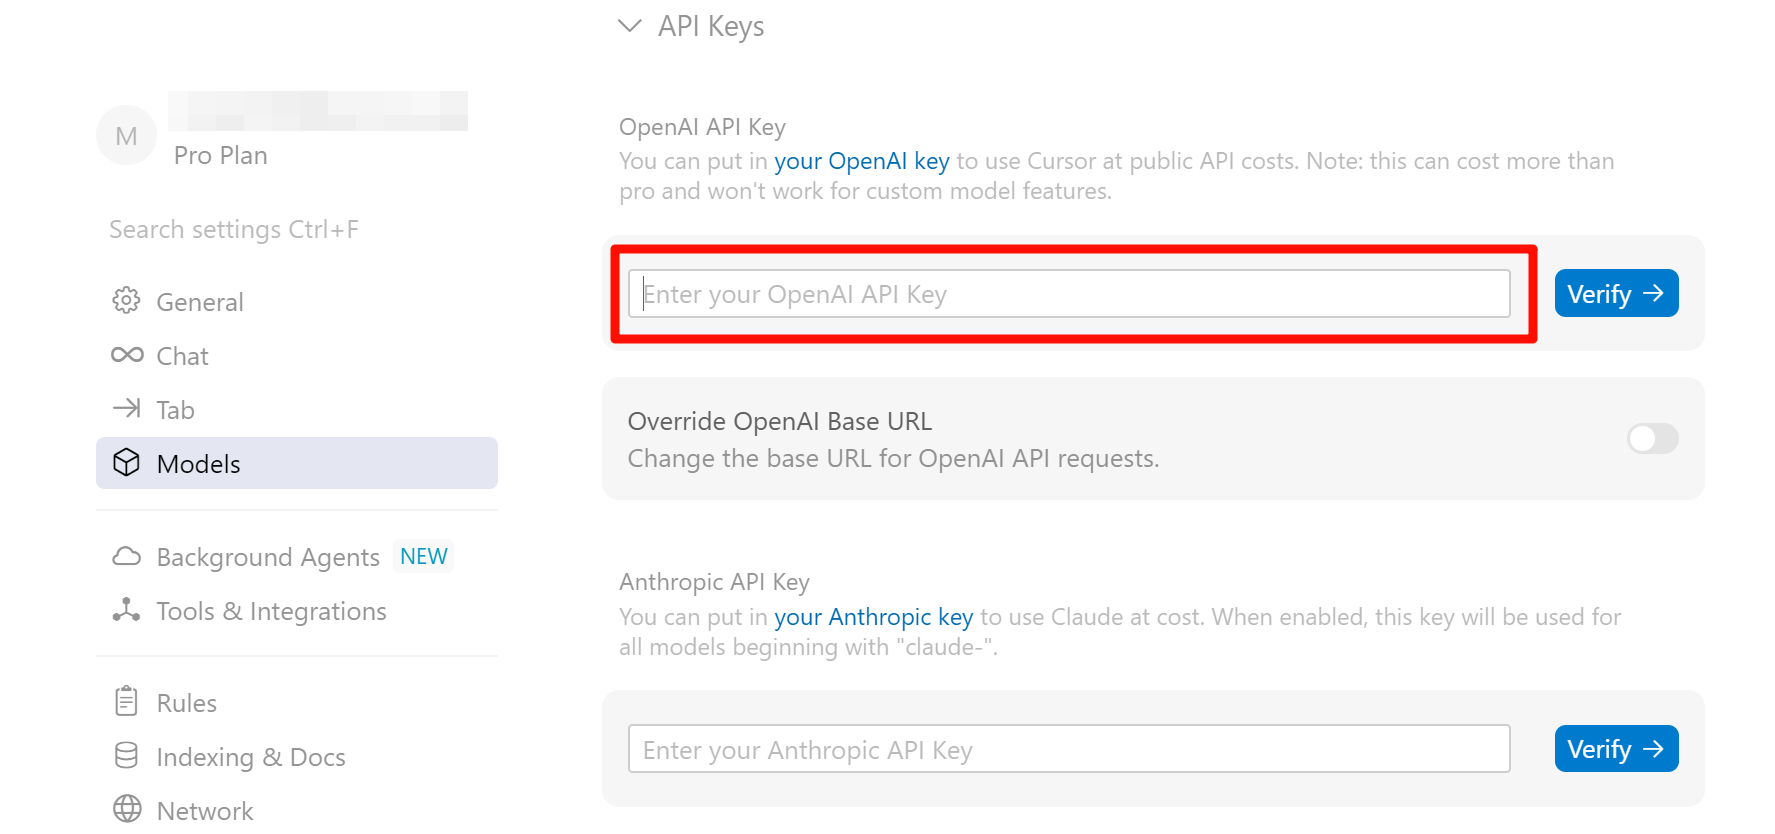Verify the OpenAI API key

(1616, 294)
